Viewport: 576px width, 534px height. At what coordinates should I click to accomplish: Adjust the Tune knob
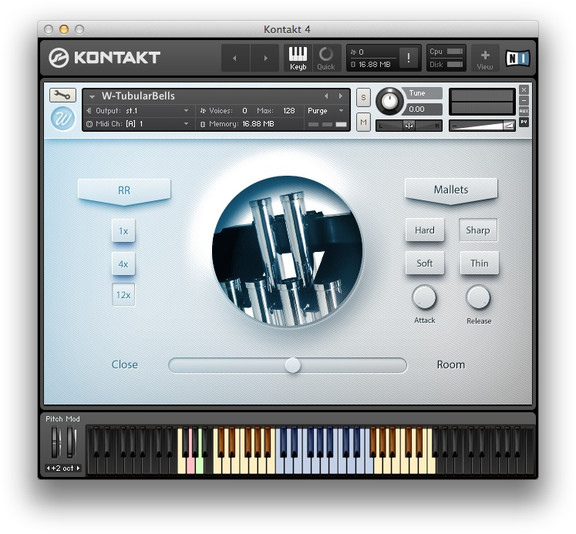point(389,101)
